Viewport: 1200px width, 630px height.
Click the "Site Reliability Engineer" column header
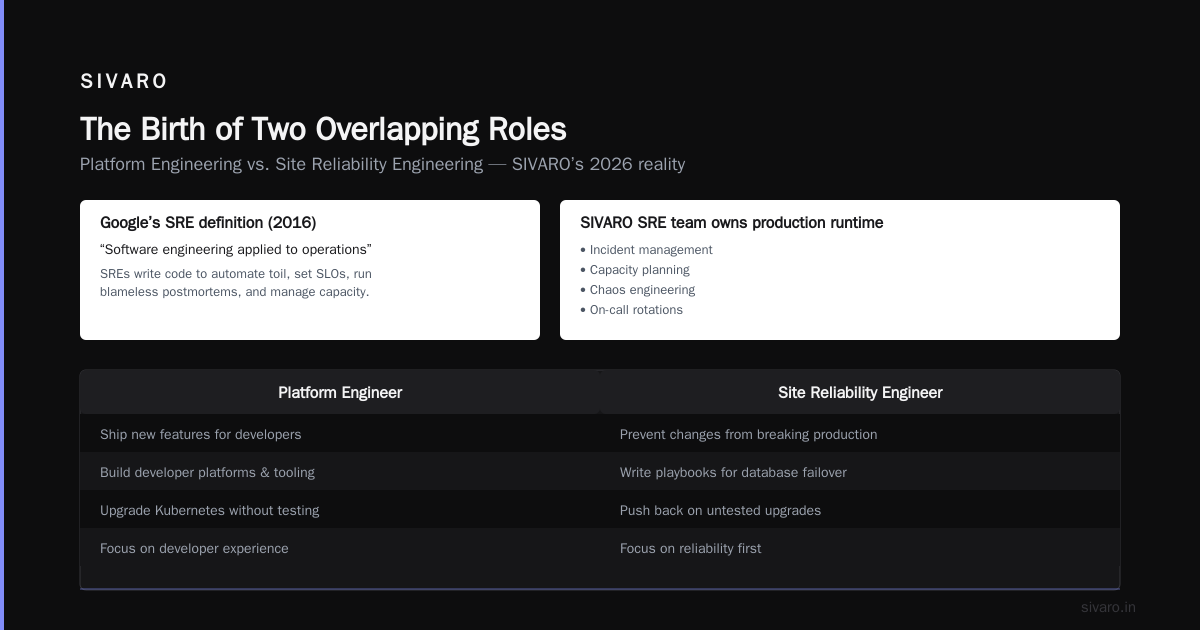860,392
